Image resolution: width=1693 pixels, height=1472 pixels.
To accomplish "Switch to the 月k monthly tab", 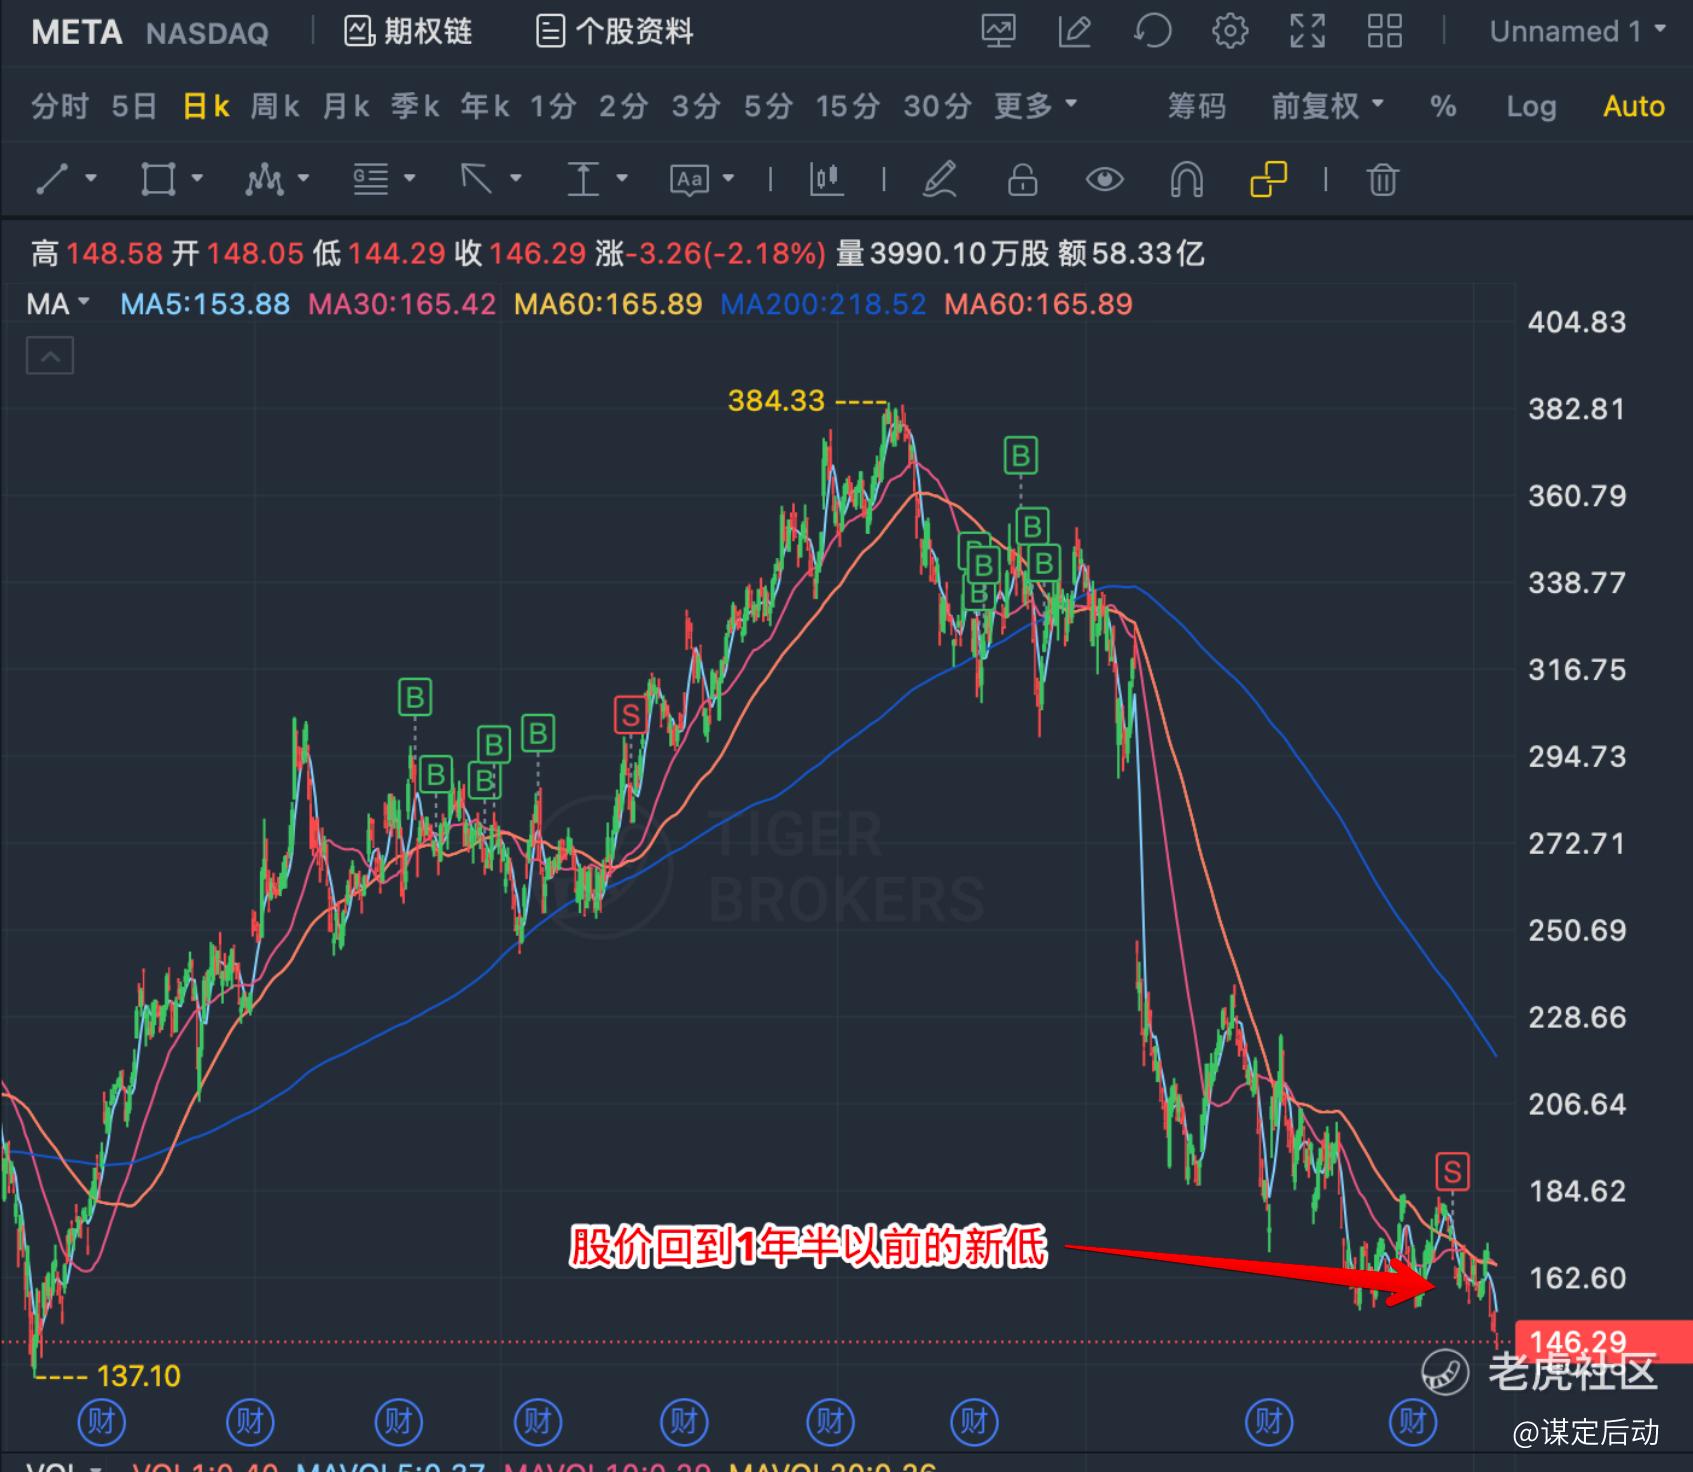I will coord(346,106).
